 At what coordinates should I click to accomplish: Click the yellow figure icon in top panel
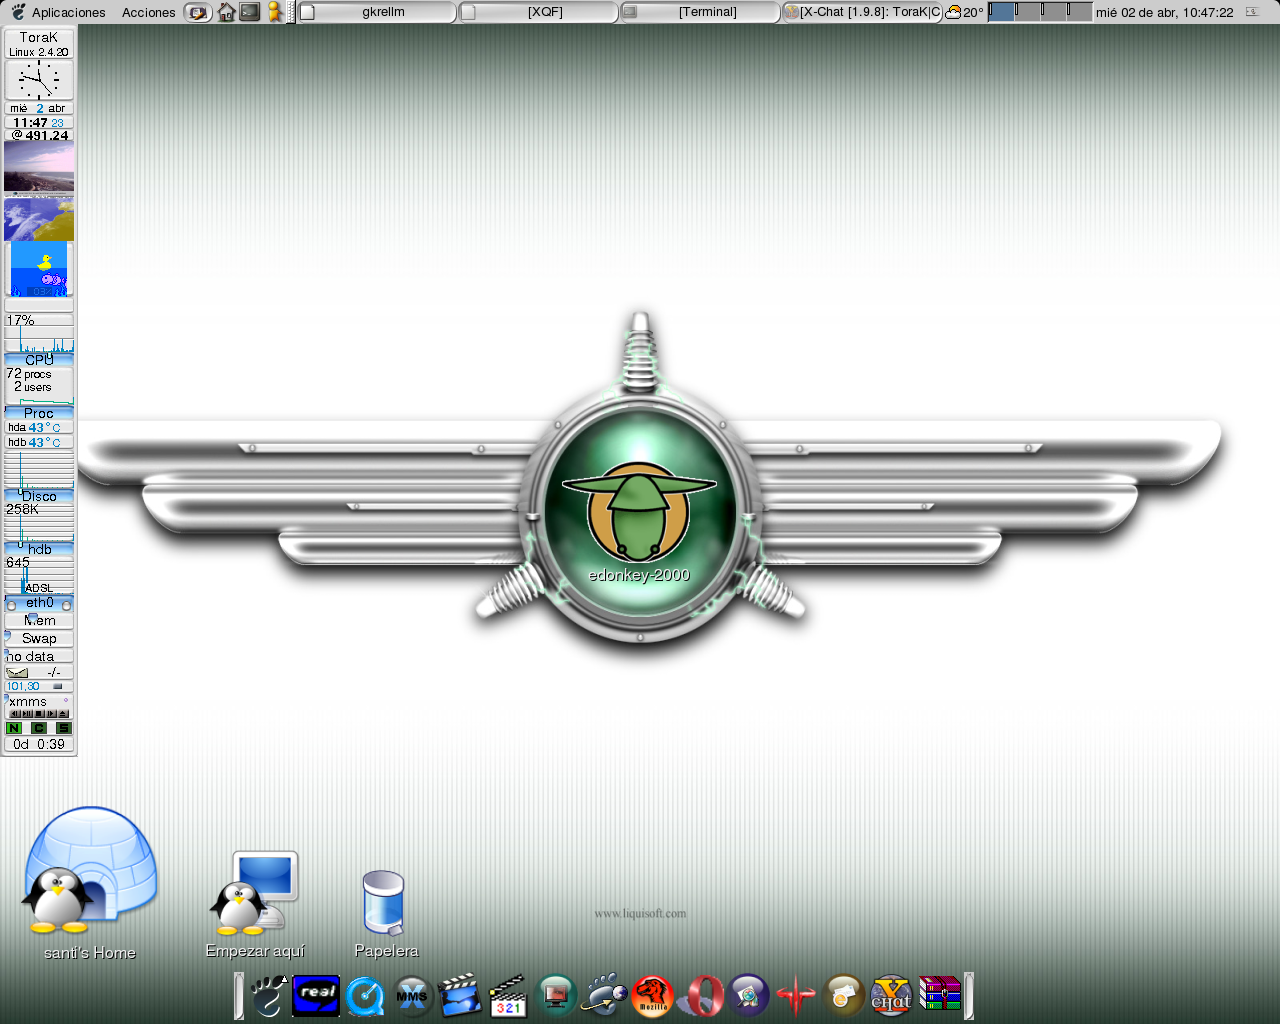coord(274,12)
